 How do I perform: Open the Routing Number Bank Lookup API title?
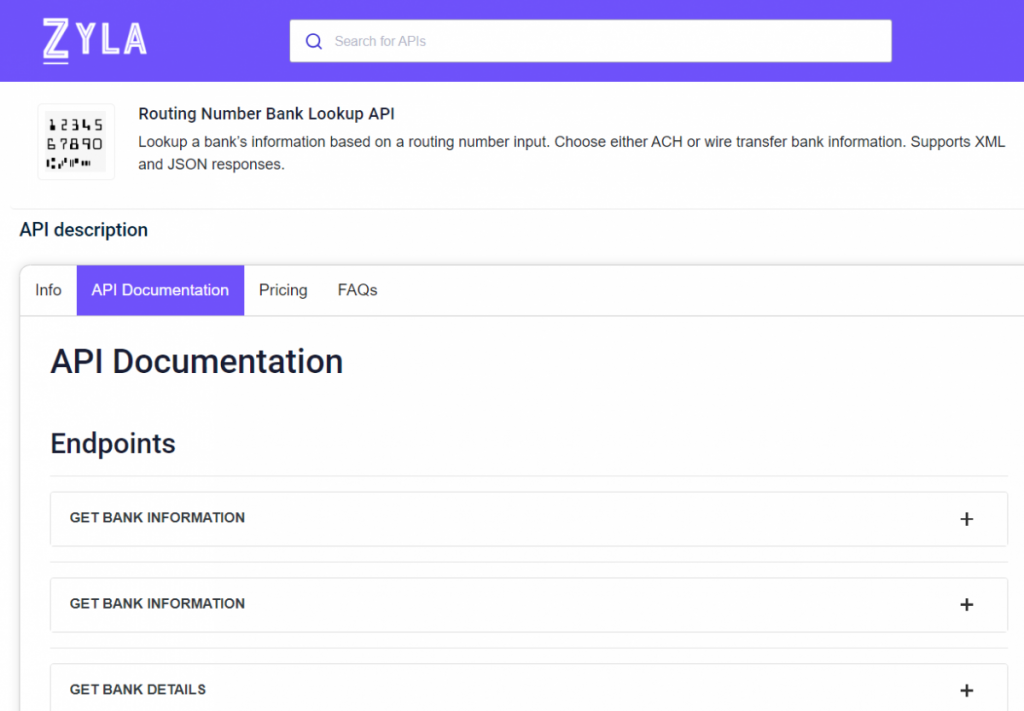(266, 114)
